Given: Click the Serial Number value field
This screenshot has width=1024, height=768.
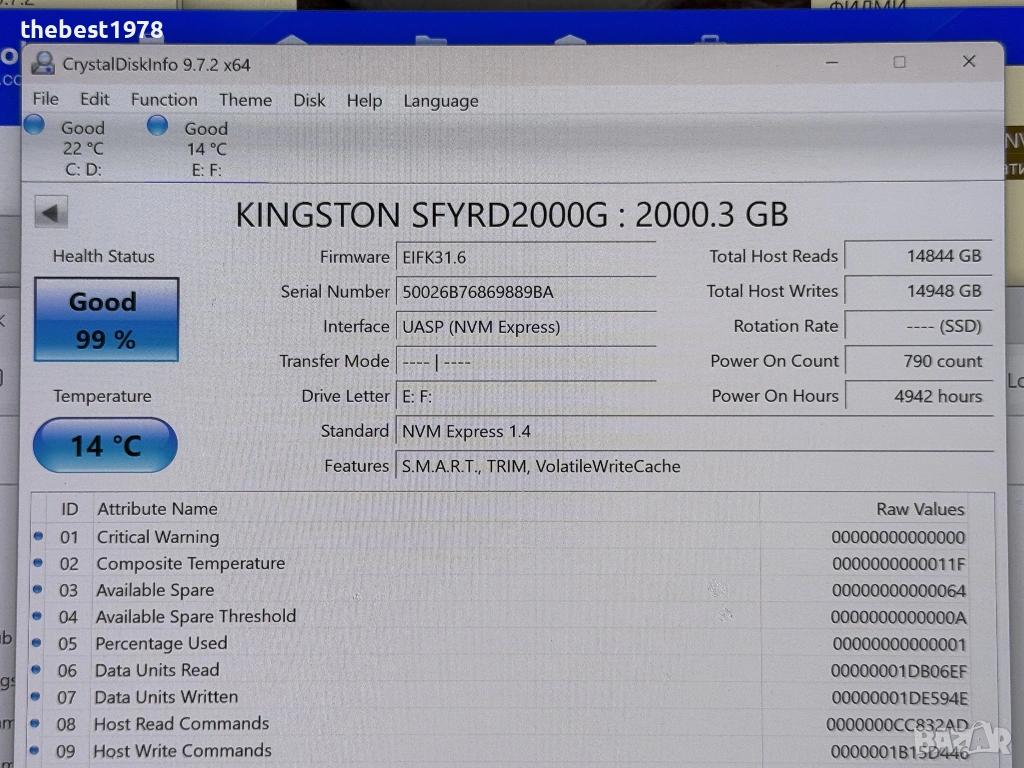Looking at the screenshot, I should (x=525, y=292).
